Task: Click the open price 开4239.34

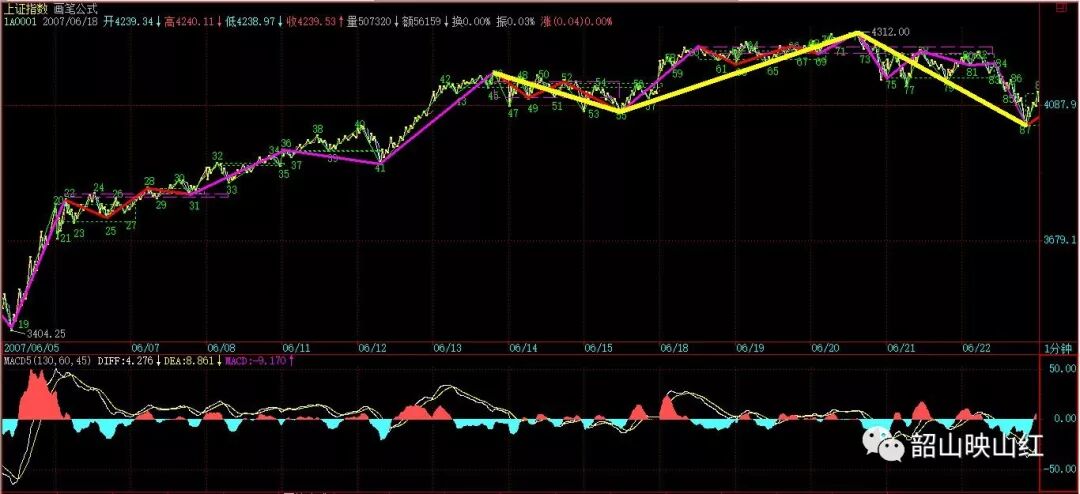Action: [x=129, y=22]
